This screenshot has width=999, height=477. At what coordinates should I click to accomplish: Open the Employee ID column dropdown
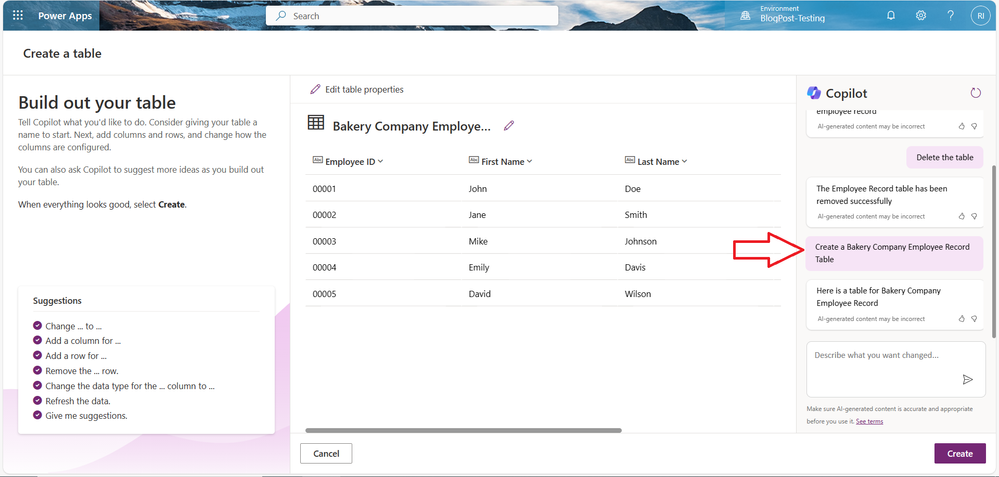(380, 161)
